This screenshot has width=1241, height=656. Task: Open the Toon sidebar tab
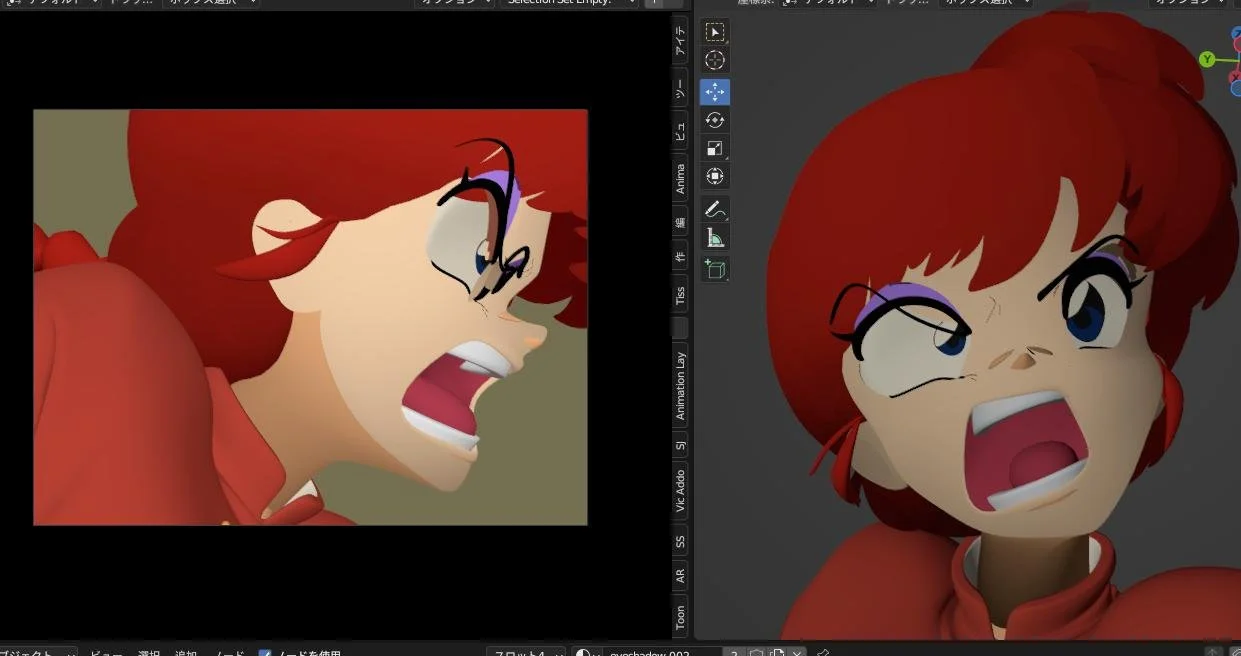coord(680,616)
